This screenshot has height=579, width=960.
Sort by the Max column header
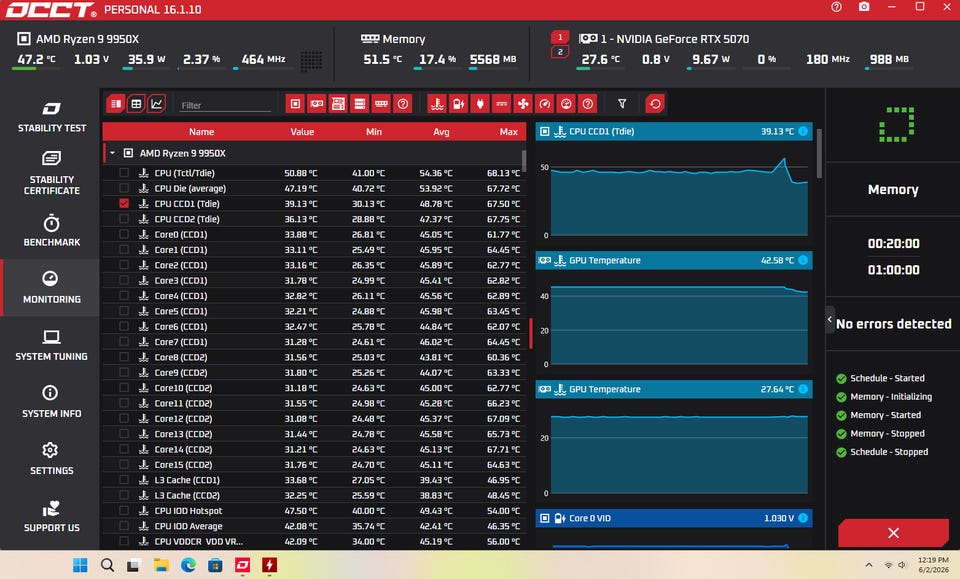[508, 132]
